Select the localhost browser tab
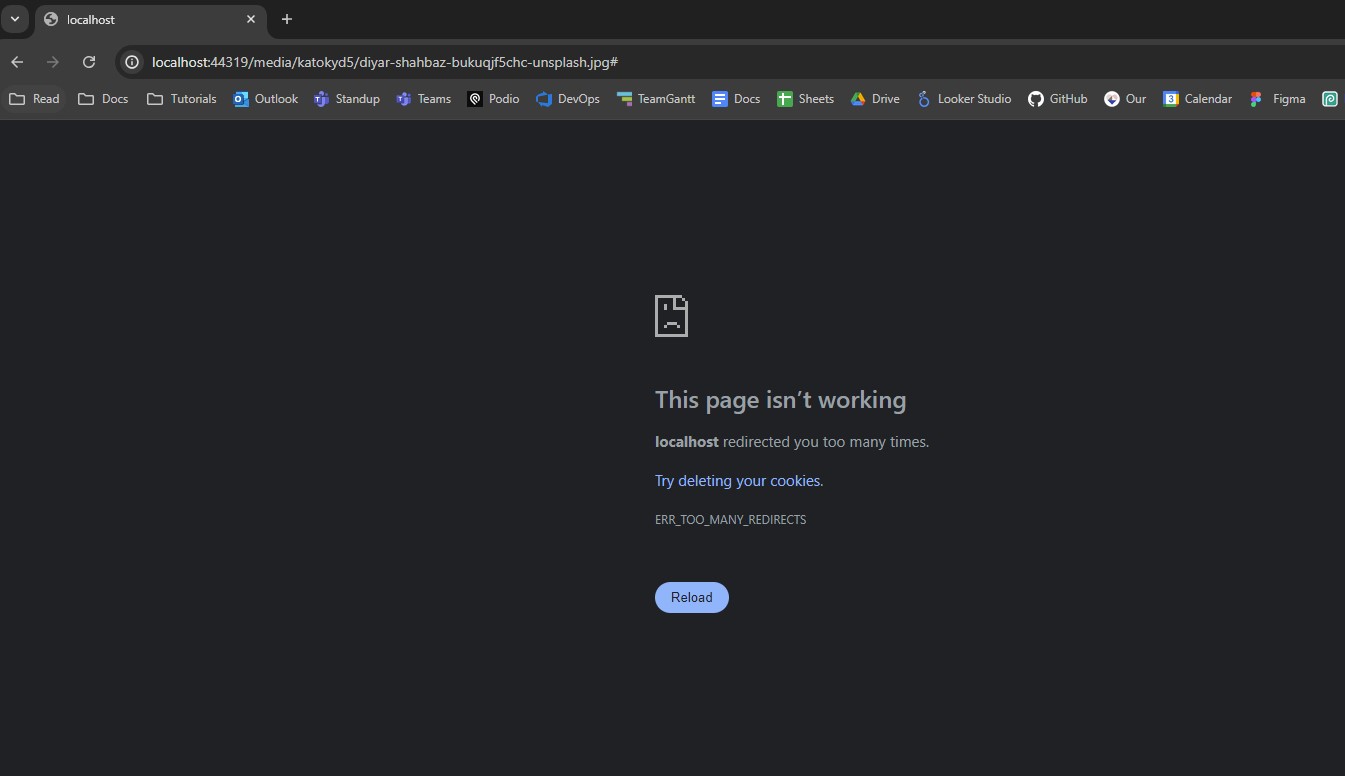 140,19
